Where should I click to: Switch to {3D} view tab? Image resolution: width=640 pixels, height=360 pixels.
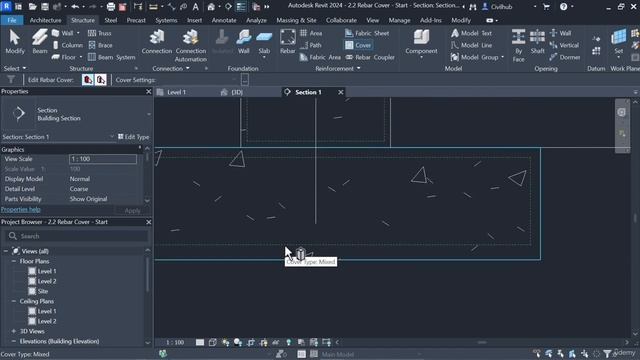pyautogui.click(x=237, y=92)
